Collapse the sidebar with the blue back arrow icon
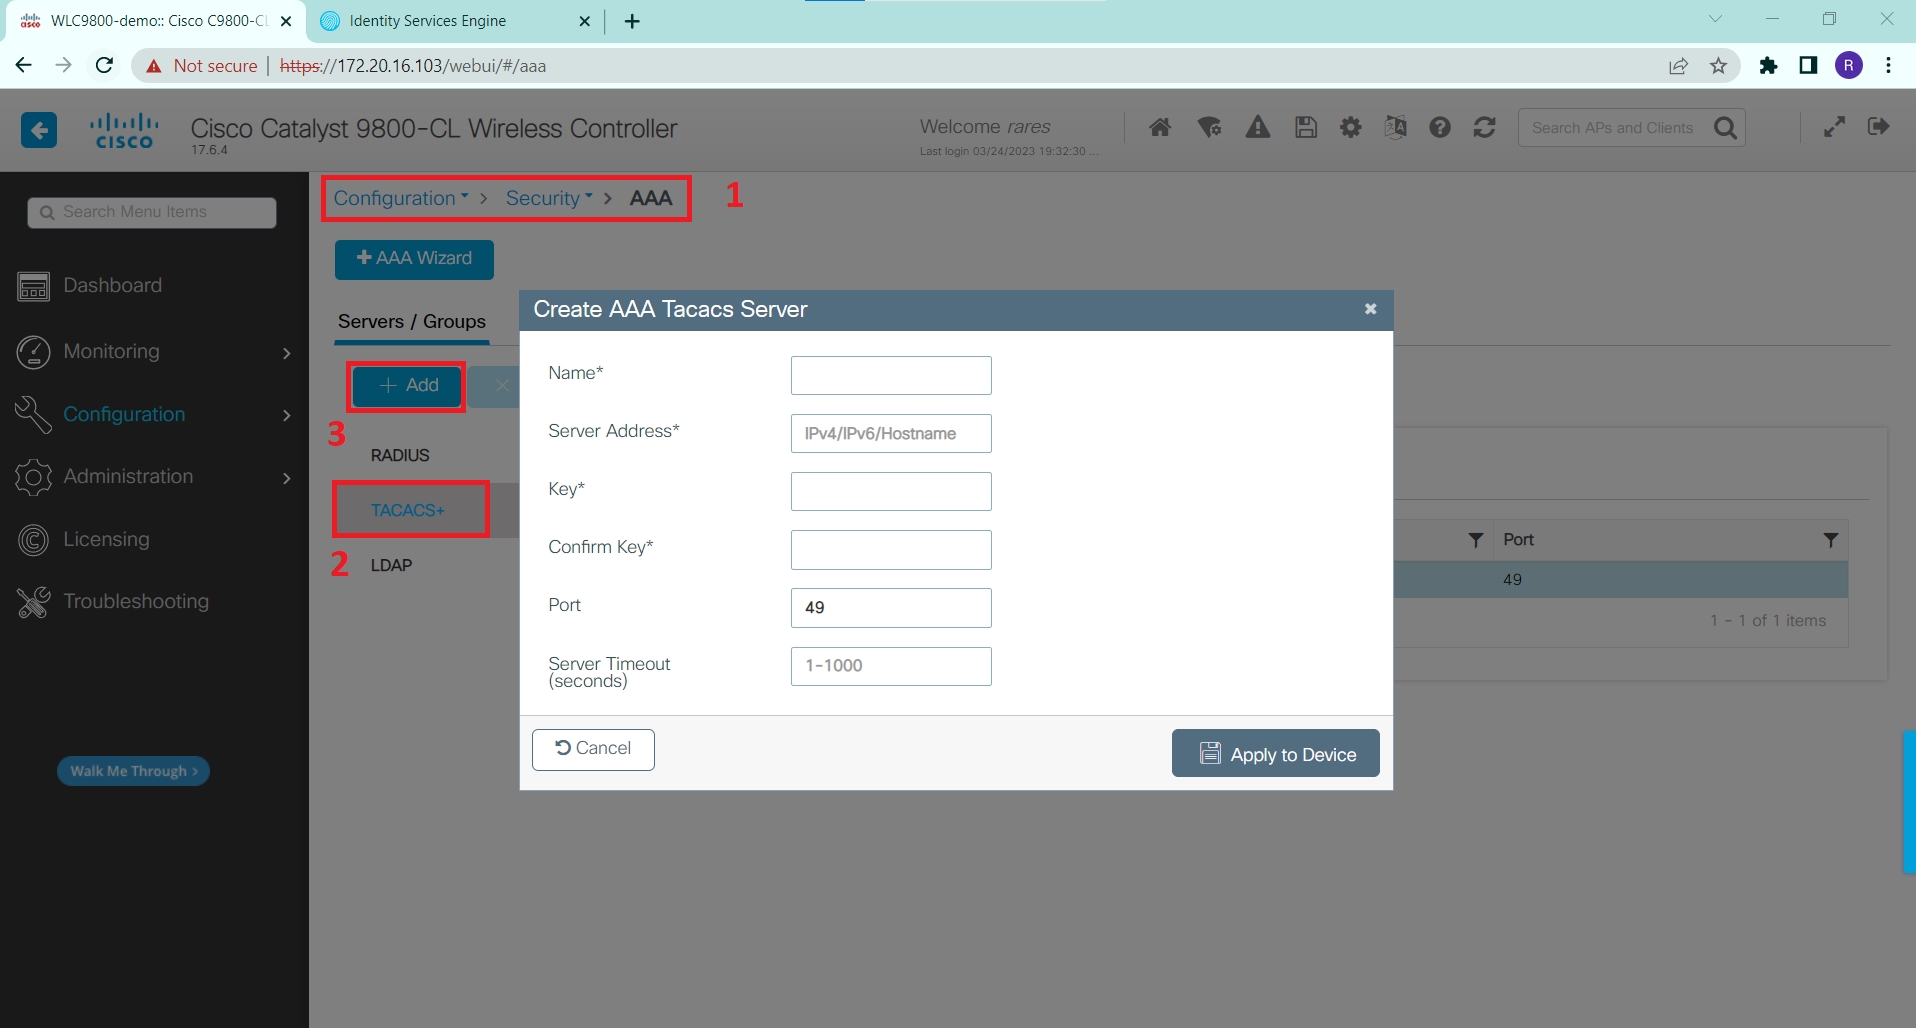Screen dimensions: 1916x1028 point(39,130)
